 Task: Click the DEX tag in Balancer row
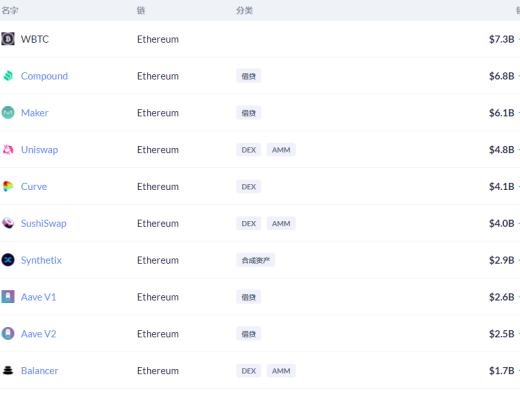click(249, 371)
